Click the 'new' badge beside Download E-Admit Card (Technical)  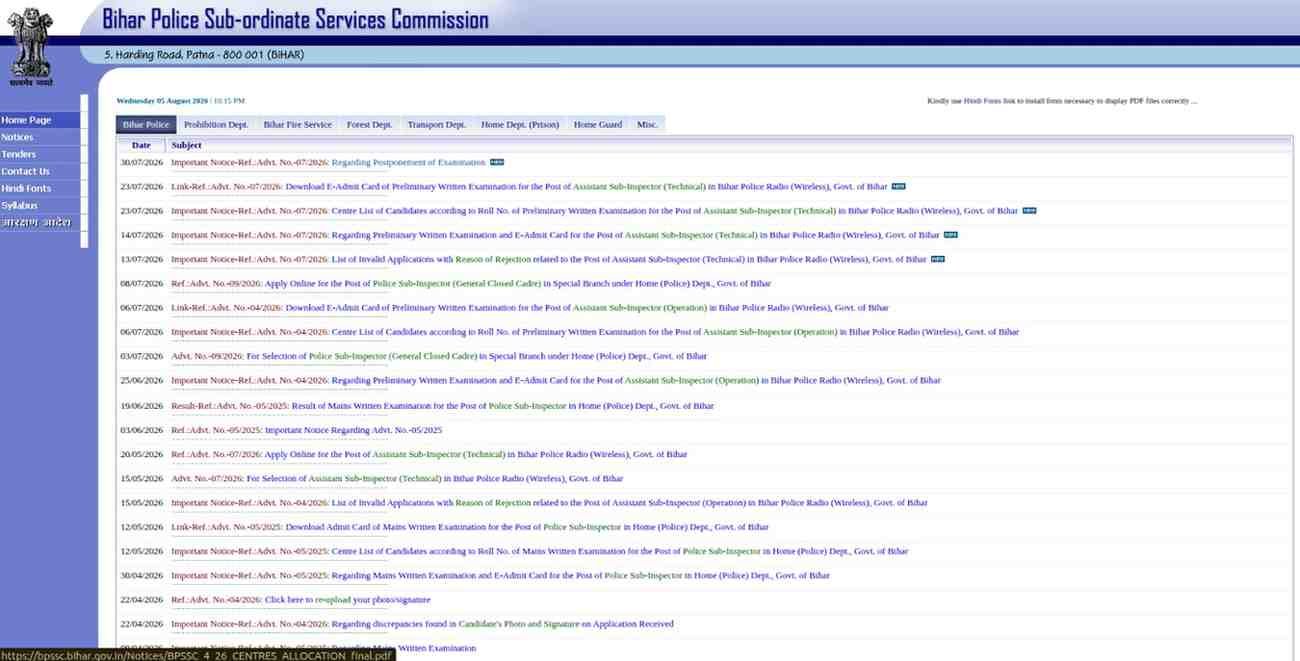898,186
